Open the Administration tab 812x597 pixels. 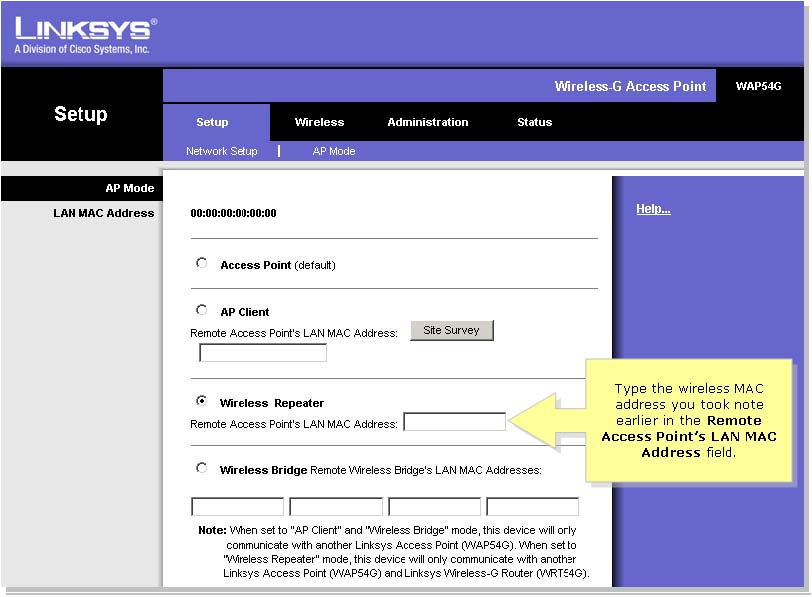427,122
